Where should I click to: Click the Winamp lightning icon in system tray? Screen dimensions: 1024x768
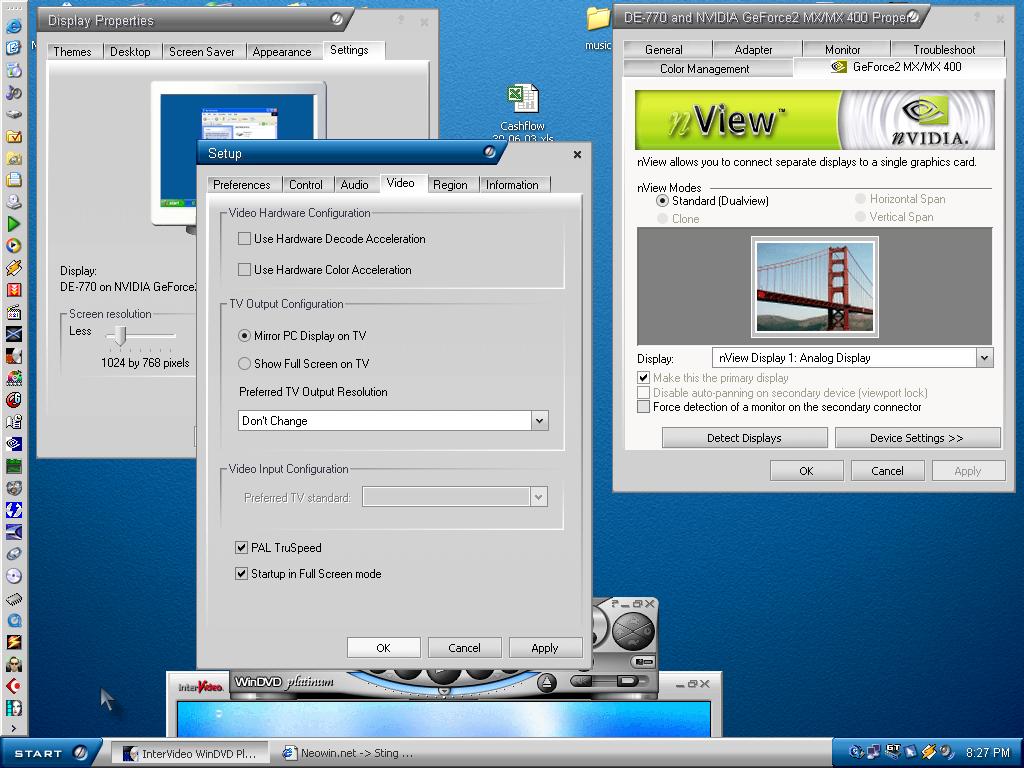(928, 752)
